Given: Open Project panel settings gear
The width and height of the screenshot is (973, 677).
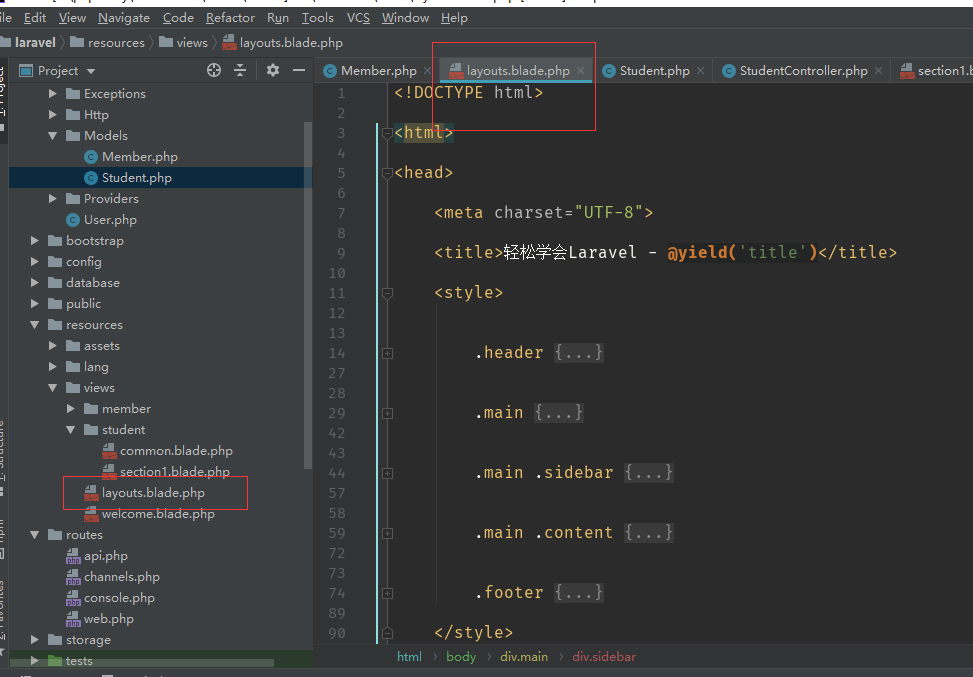Looking at the screenshot, I should (272, 70).
